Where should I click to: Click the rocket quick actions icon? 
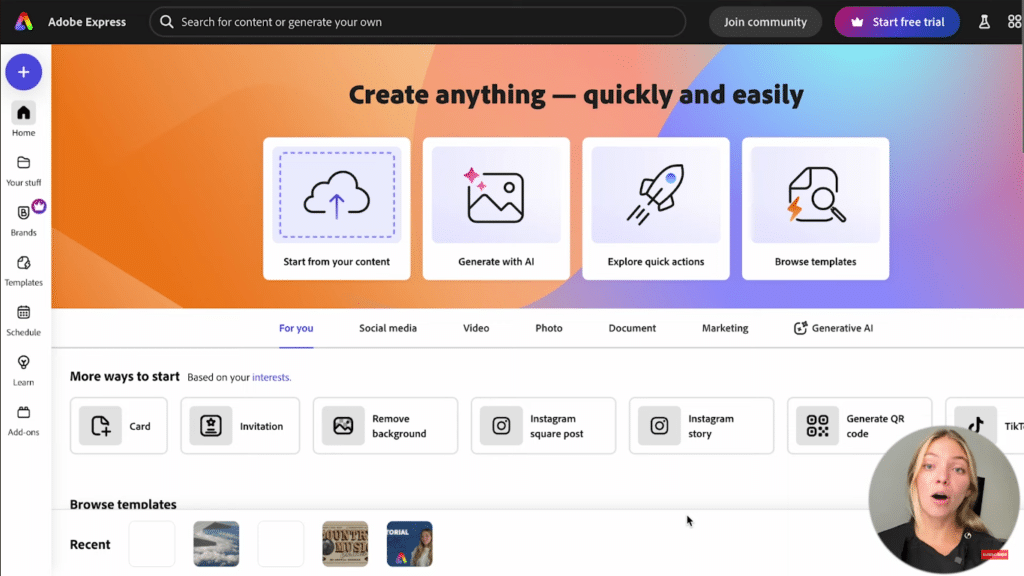click(x=655, y=195)
